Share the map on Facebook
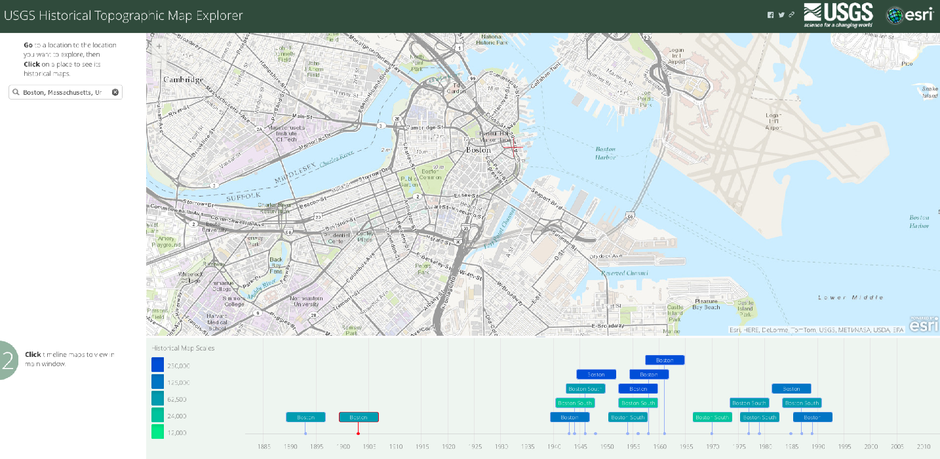This screenshot has height=459, width=940. pos(770,15)
